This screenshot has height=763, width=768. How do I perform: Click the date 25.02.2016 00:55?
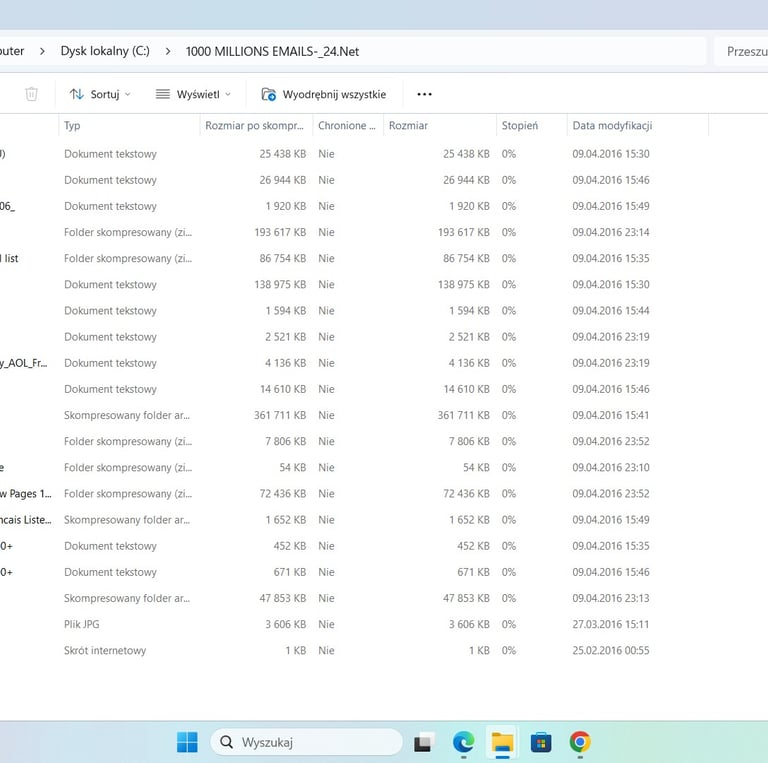610,650
